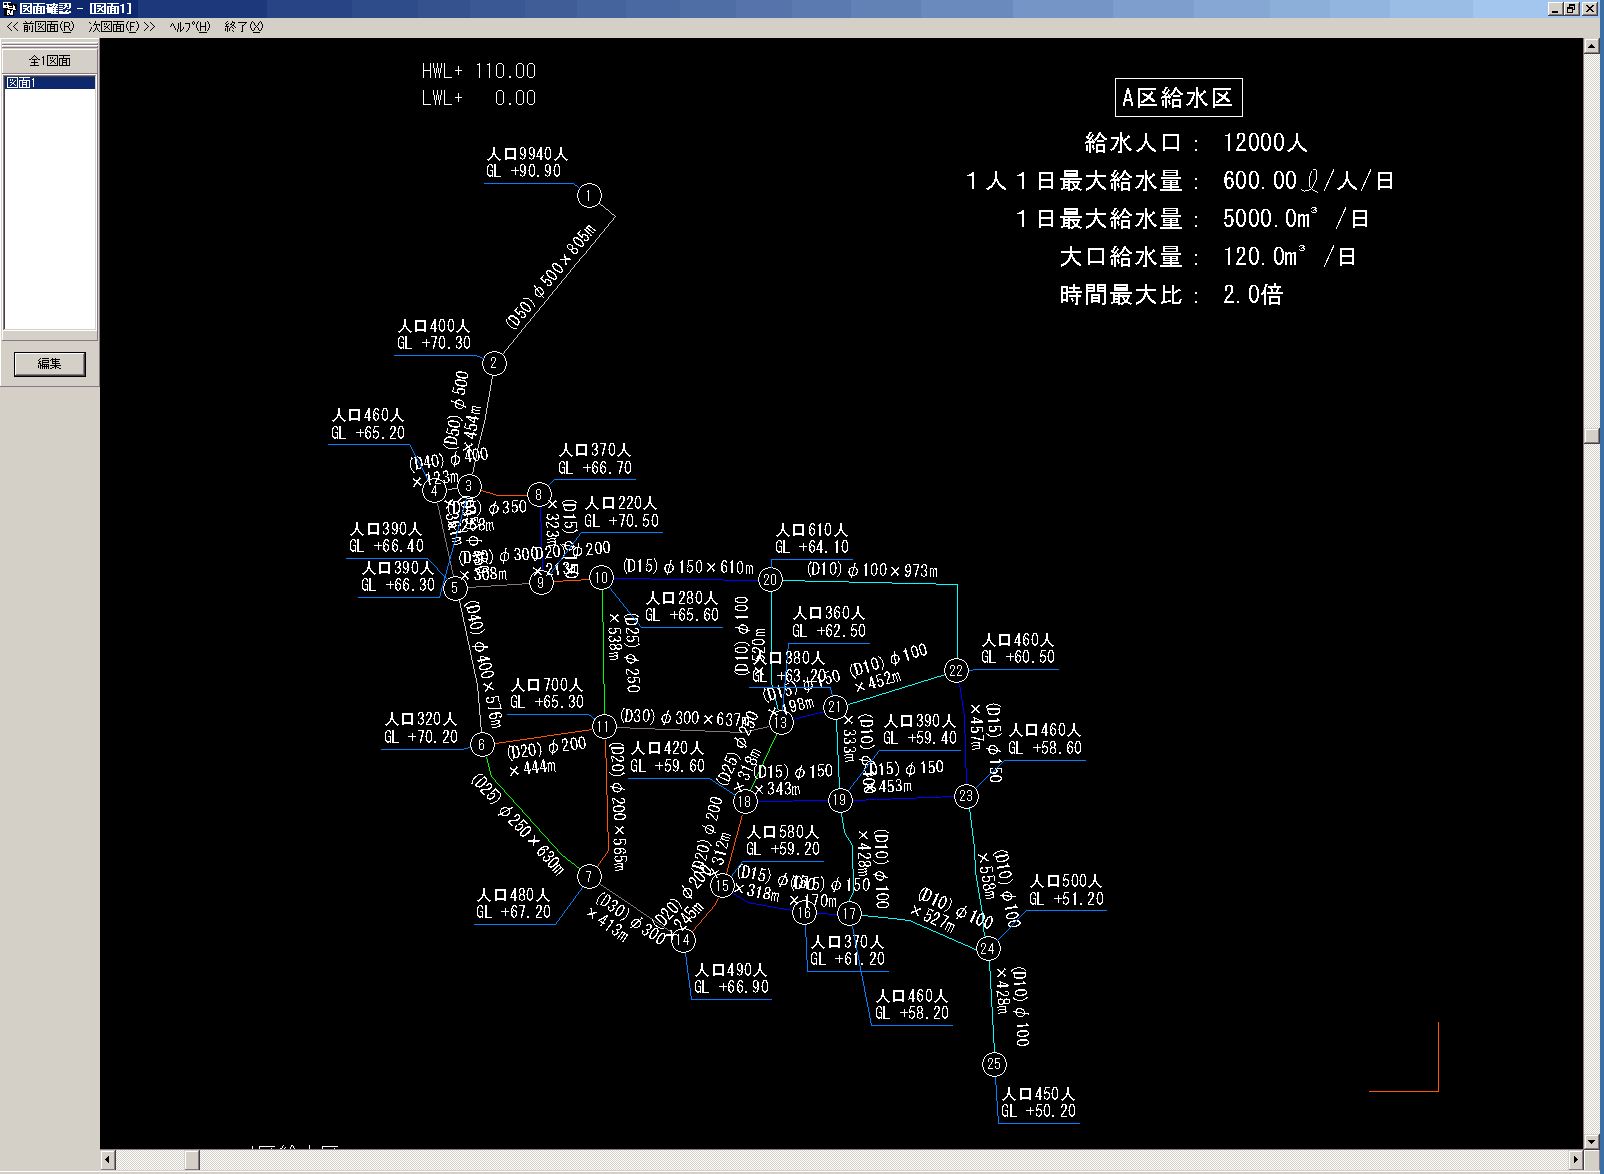The height and width of the screenshot is (1174, 1604).
Task: Click the 5000.0m³/日 value
Action: [1296, 219]
